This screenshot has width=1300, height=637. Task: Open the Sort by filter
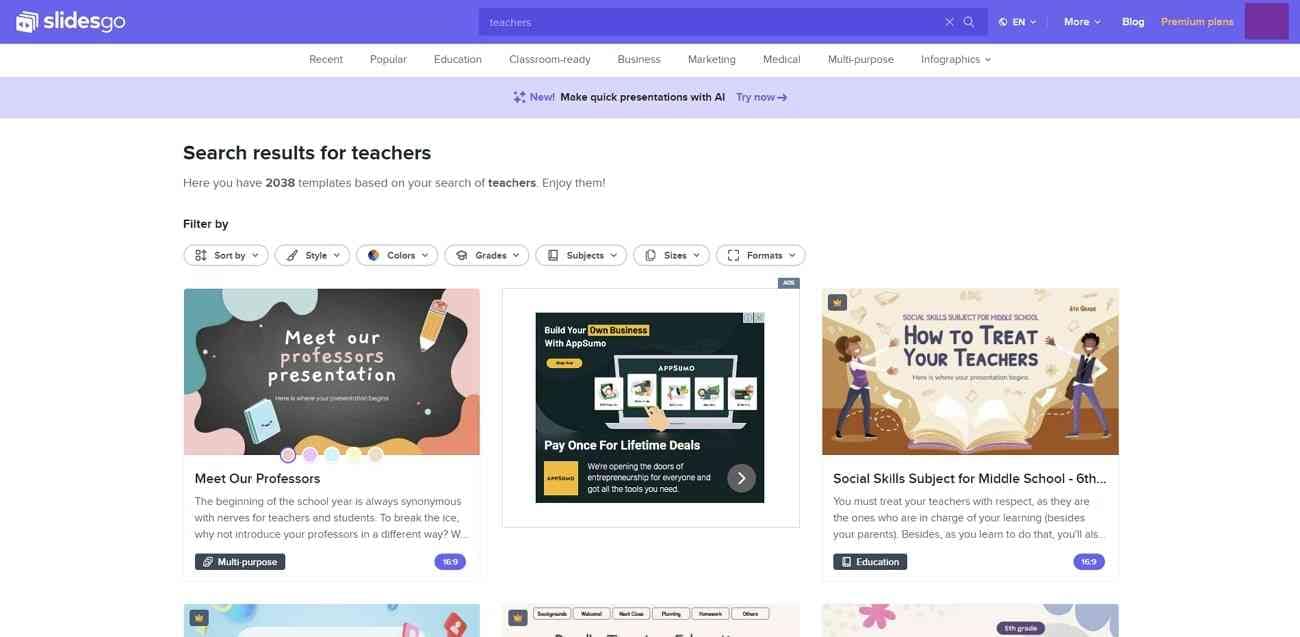coord(226,255)
